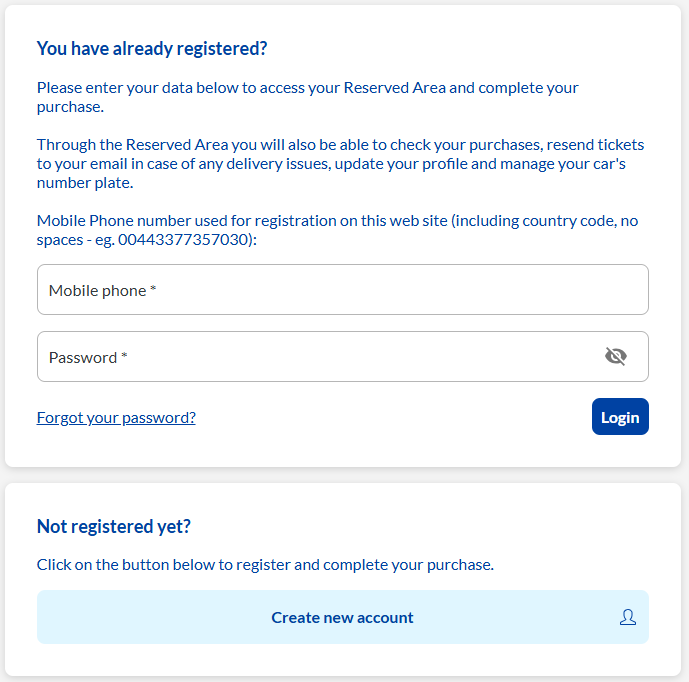This screenshot has height=682, width=689.
Task: Click the "Not registered yet?" heading
Action: click(x=114, y=526)
